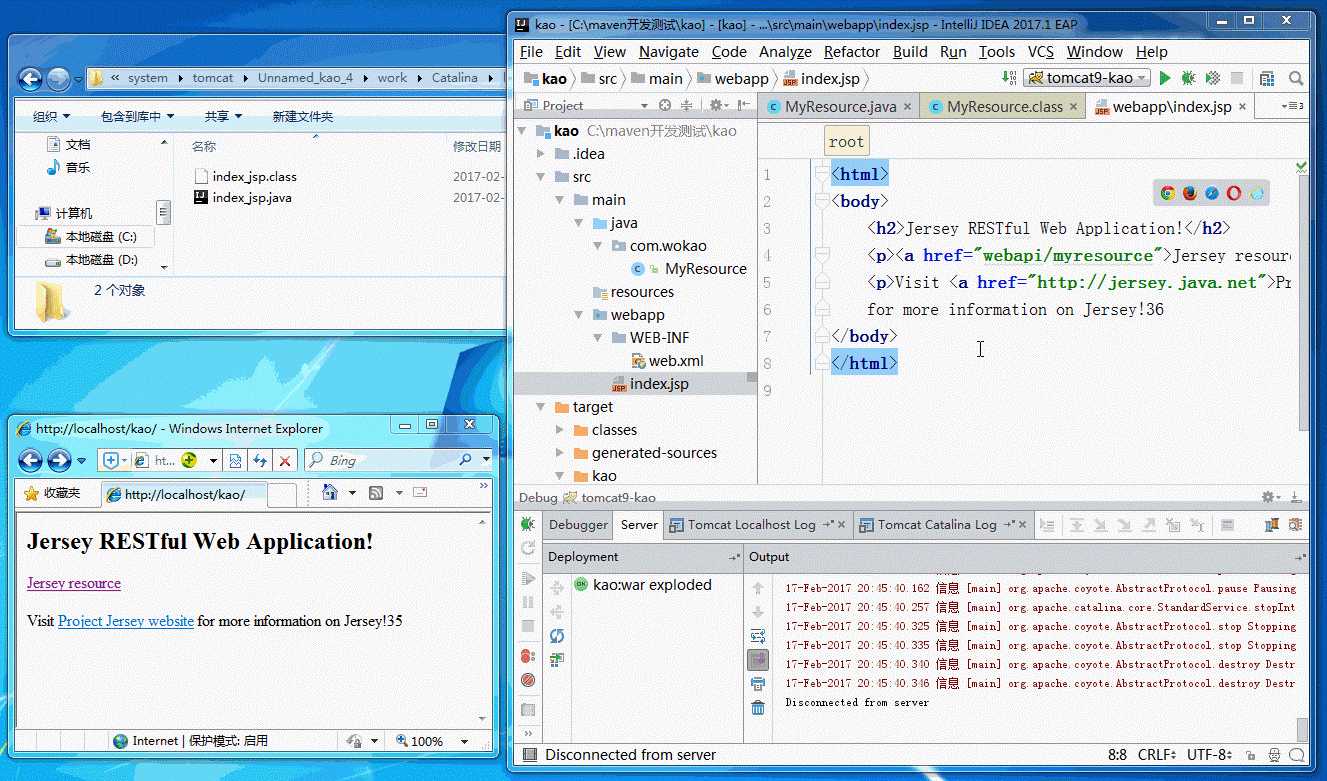Open Search Everywhere magnifier in IntelliJ

[1296, 78]
